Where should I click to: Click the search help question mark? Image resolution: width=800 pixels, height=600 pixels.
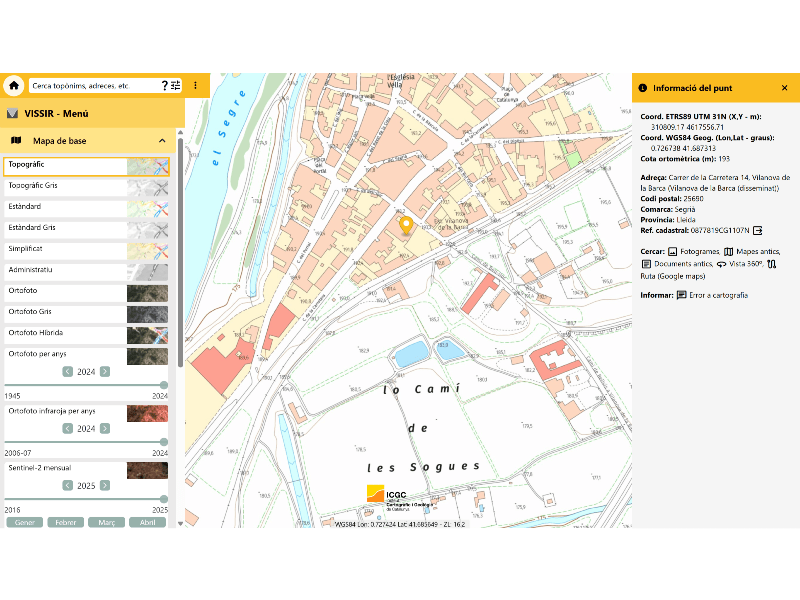click(164, 86)
